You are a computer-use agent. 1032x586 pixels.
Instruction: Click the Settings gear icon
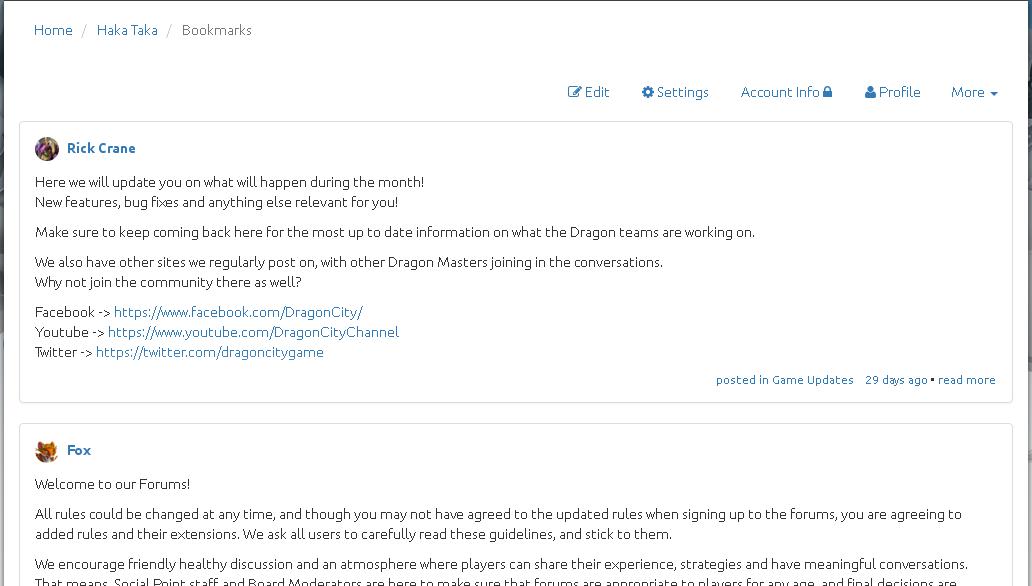(648, 92)
